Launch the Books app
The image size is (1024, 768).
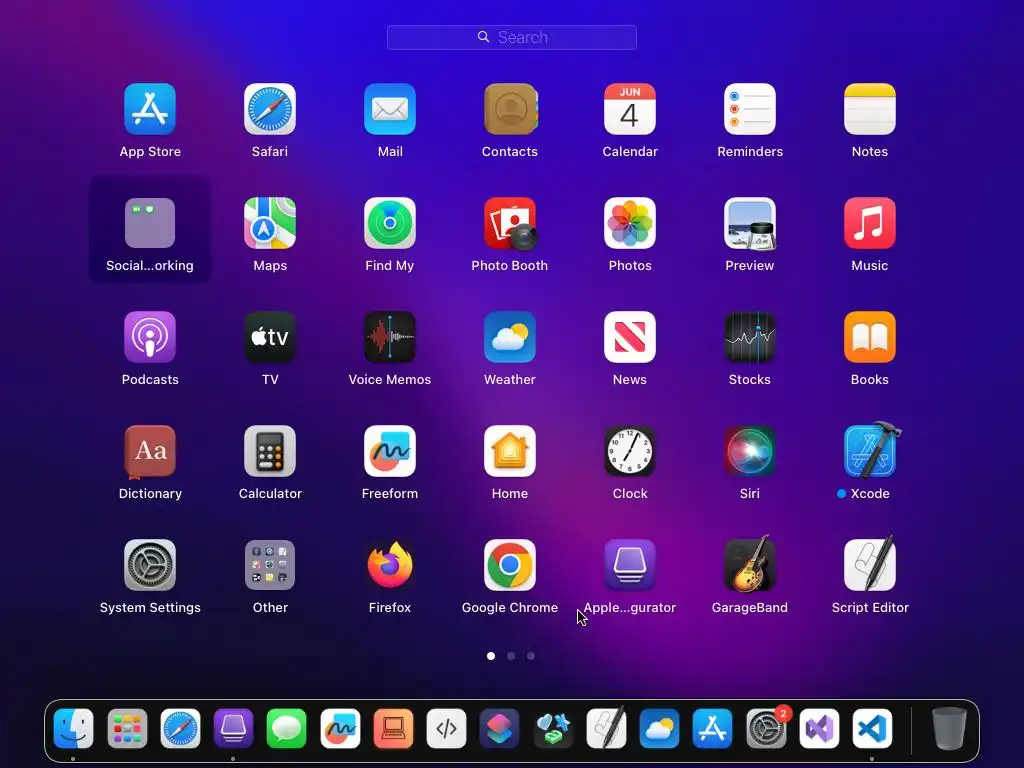click(x=870, y=337)
